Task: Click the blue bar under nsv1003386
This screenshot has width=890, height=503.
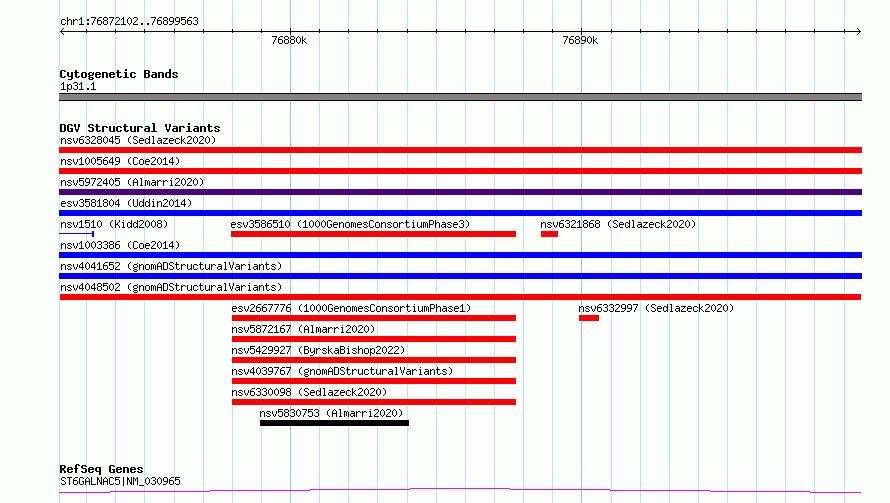Action: coord(460,255)
